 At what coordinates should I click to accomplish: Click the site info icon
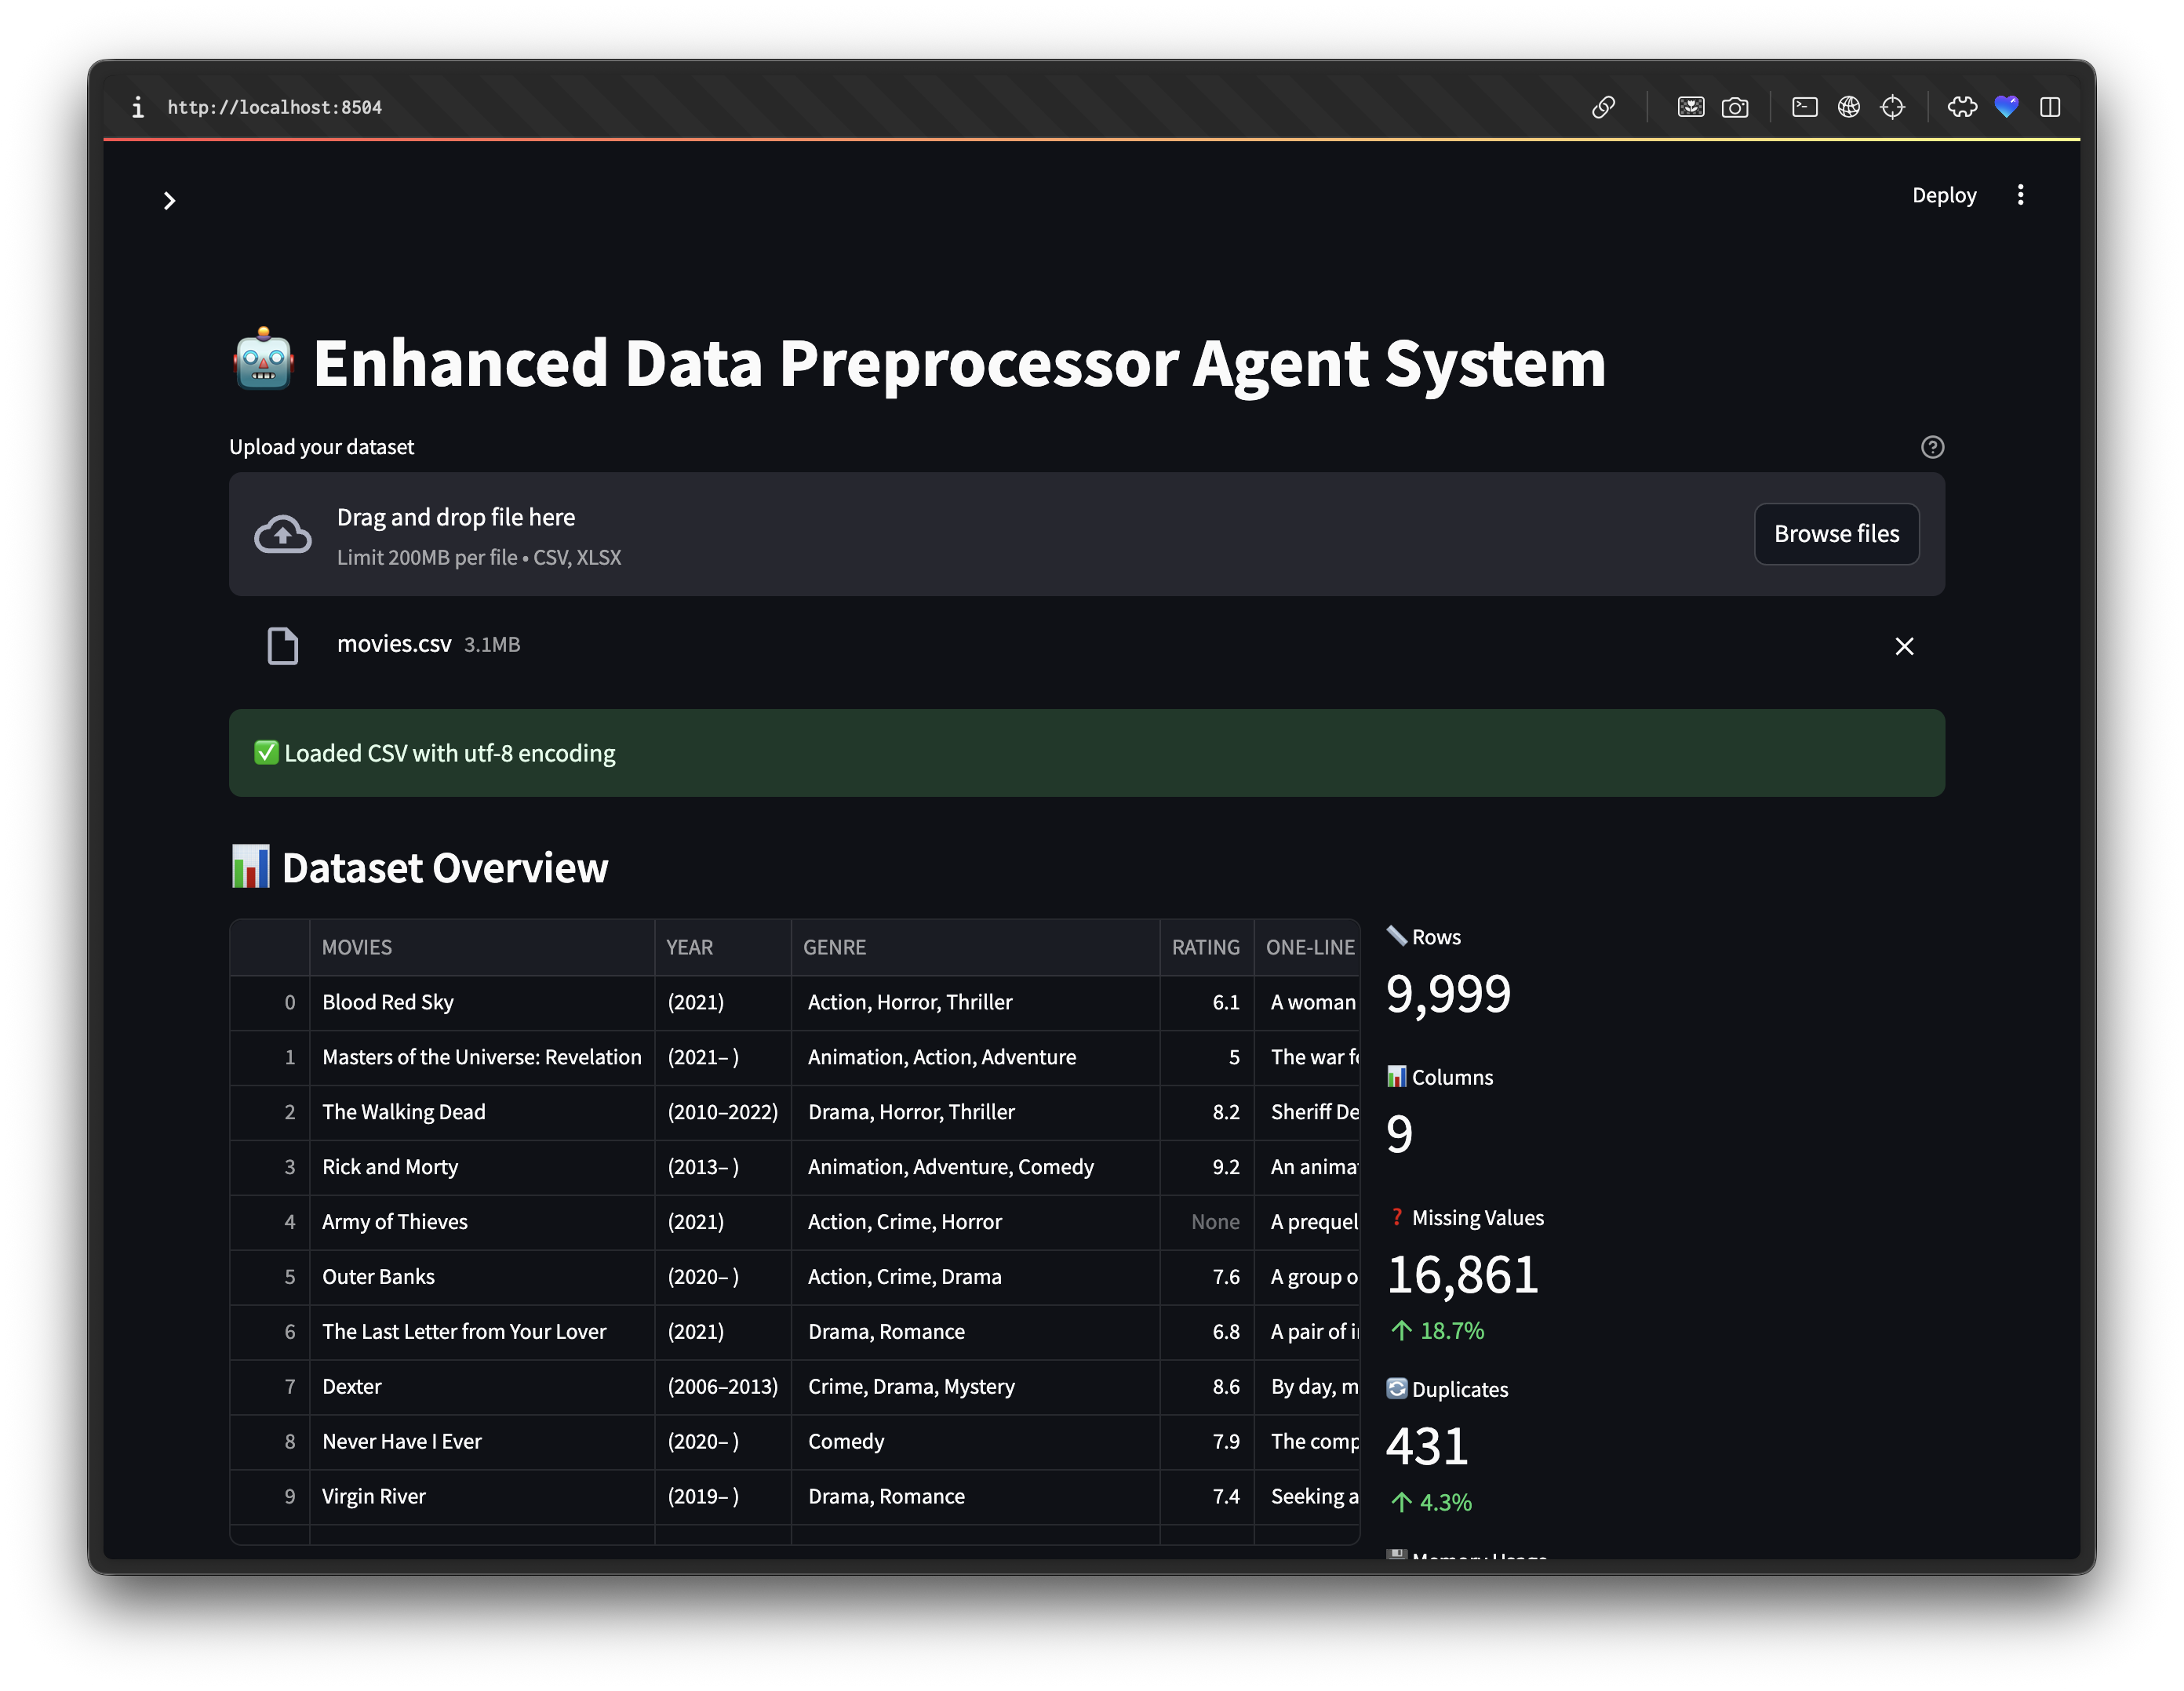pos(138,107)
